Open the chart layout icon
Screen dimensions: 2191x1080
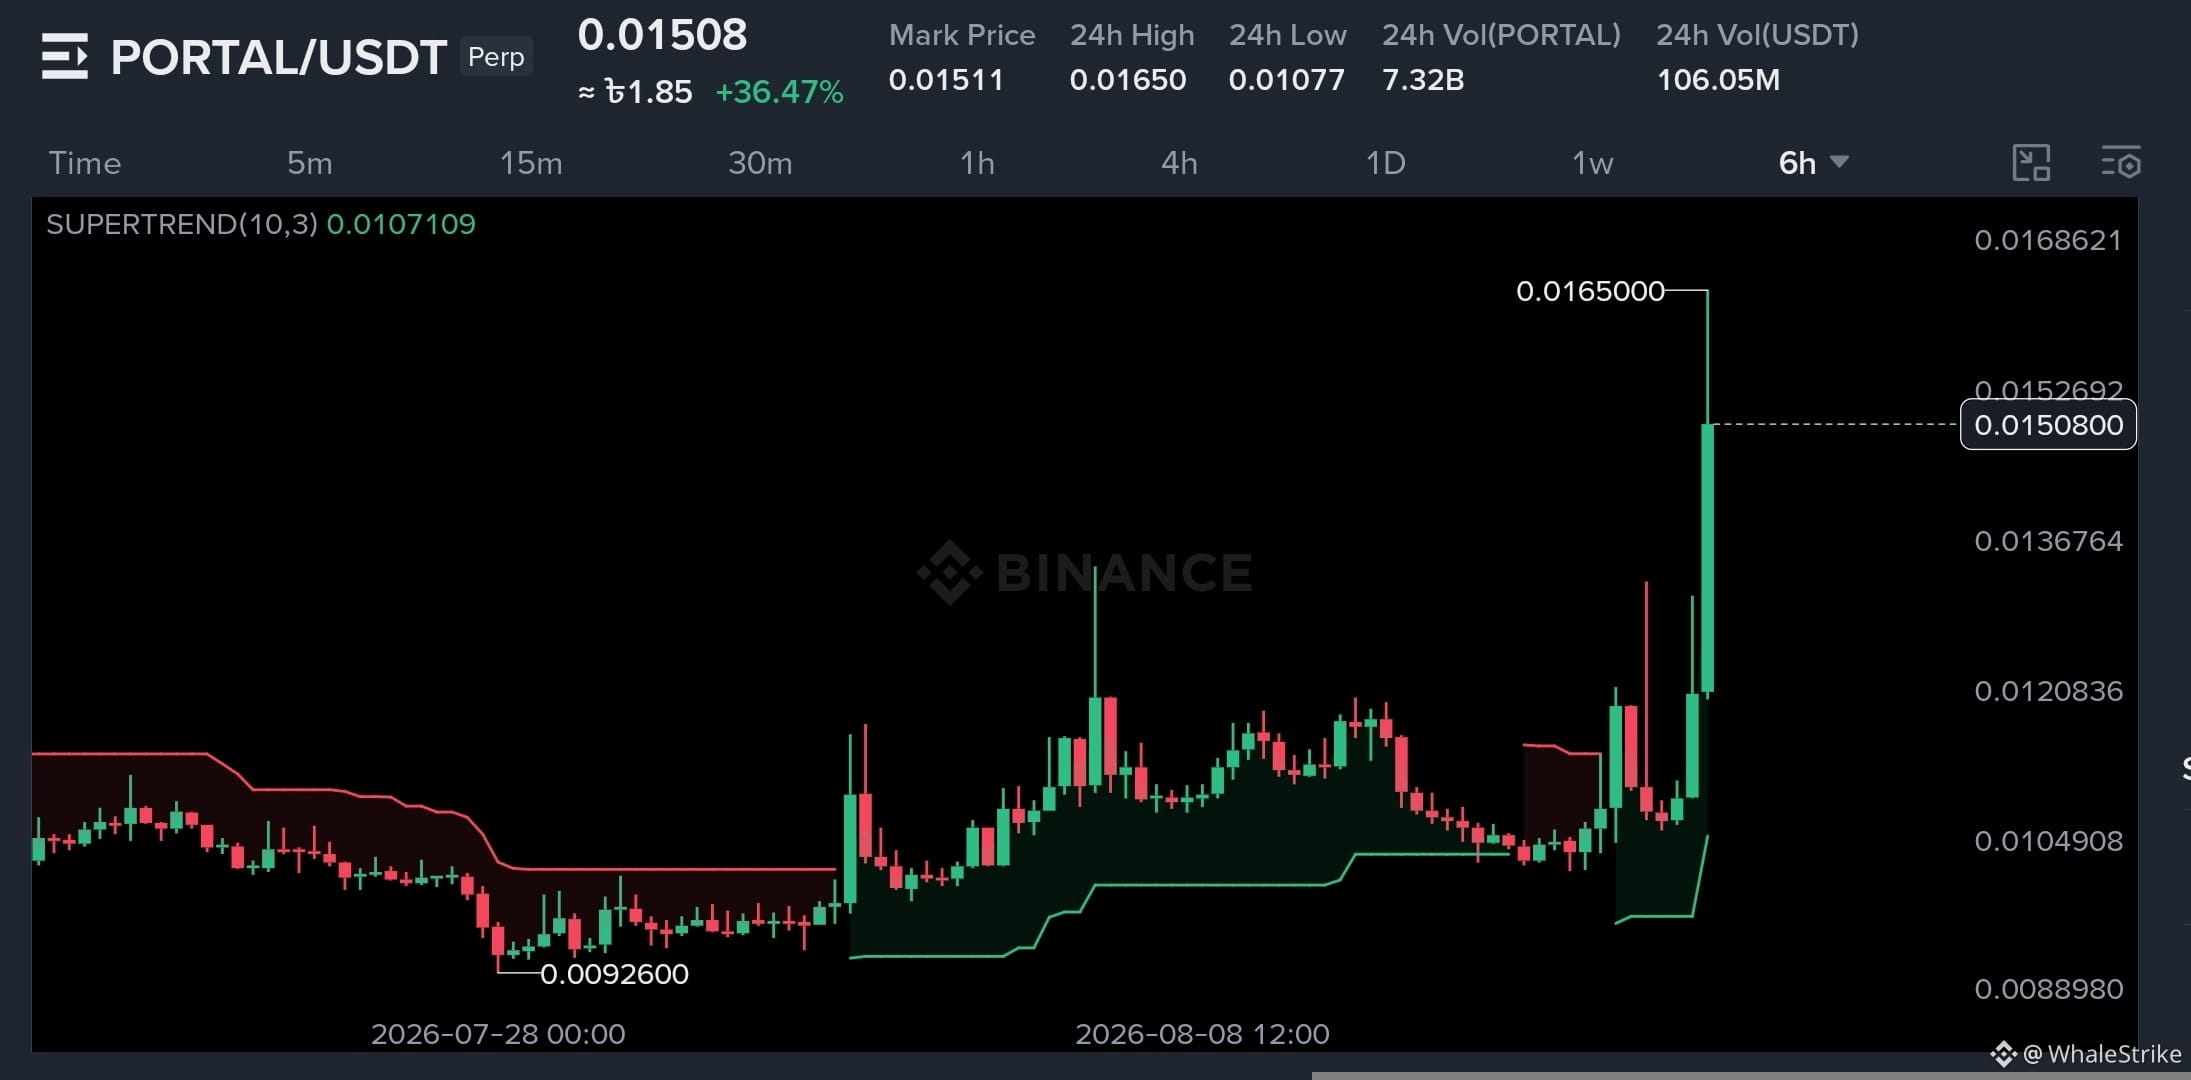click(2031, 163)
